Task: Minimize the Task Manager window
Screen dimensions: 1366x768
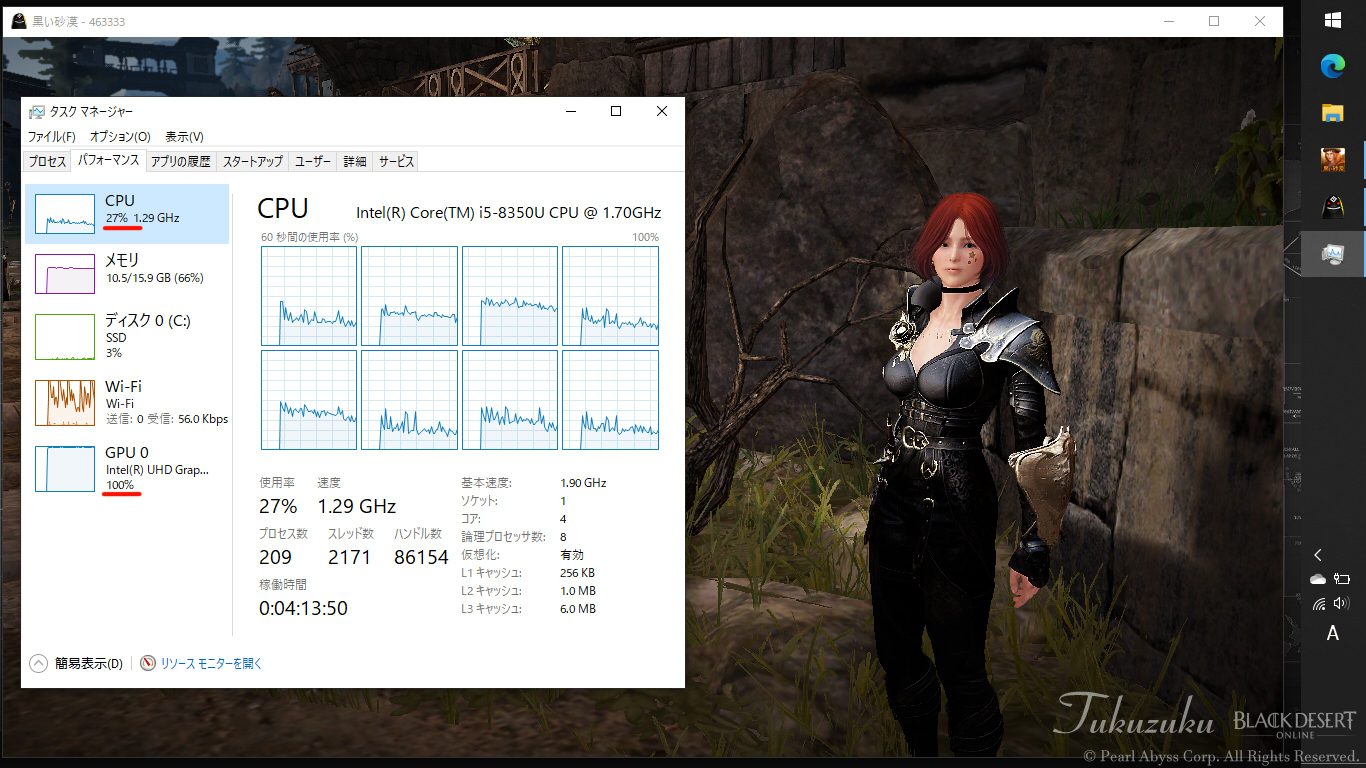Action: click(x=570, y=112)
